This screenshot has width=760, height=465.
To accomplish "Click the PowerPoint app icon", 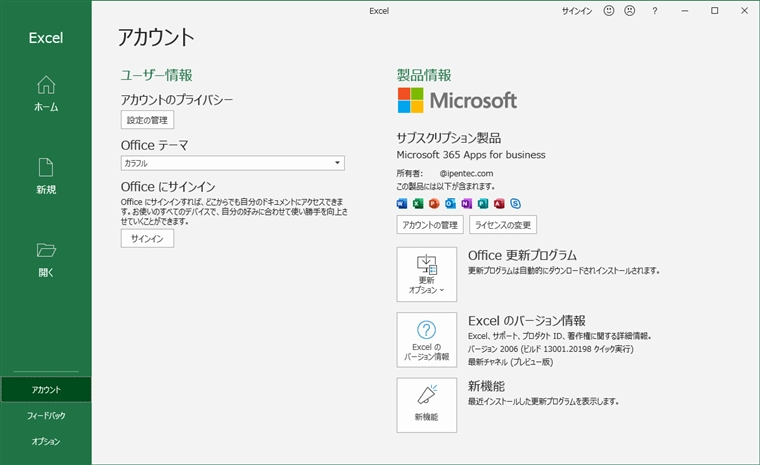I will (434, 204).
